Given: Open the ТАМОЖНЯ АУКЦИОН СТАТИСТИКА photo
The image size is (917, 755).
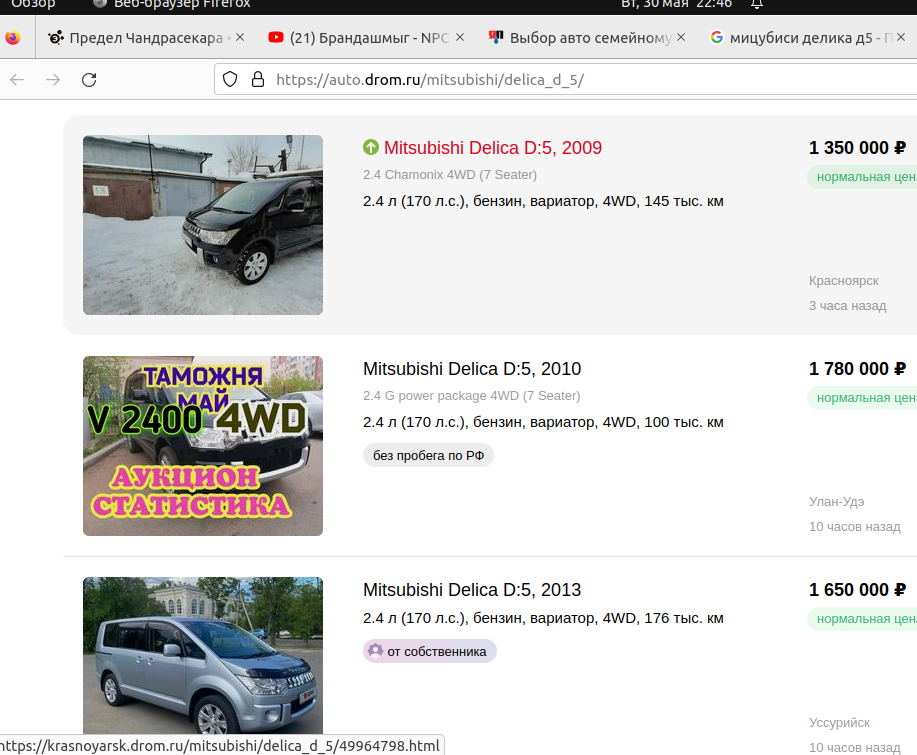Looking at the screenshot, I should (x=203, y=446).
